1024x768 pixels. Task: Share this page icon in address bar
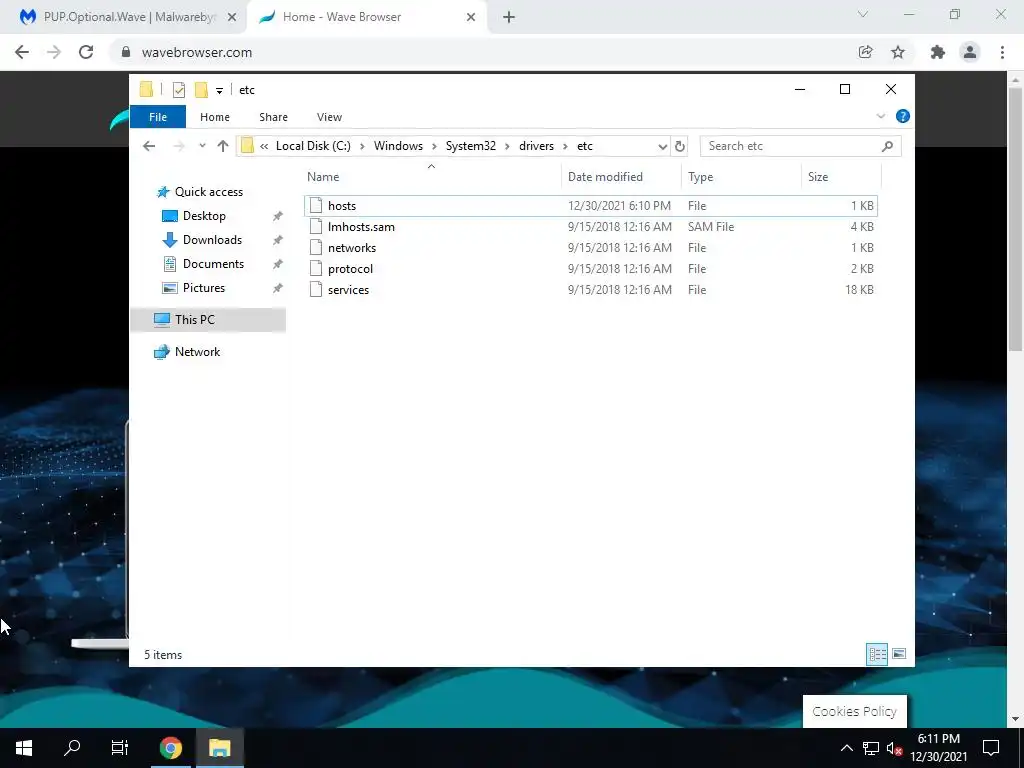click(x=865, y=52)
